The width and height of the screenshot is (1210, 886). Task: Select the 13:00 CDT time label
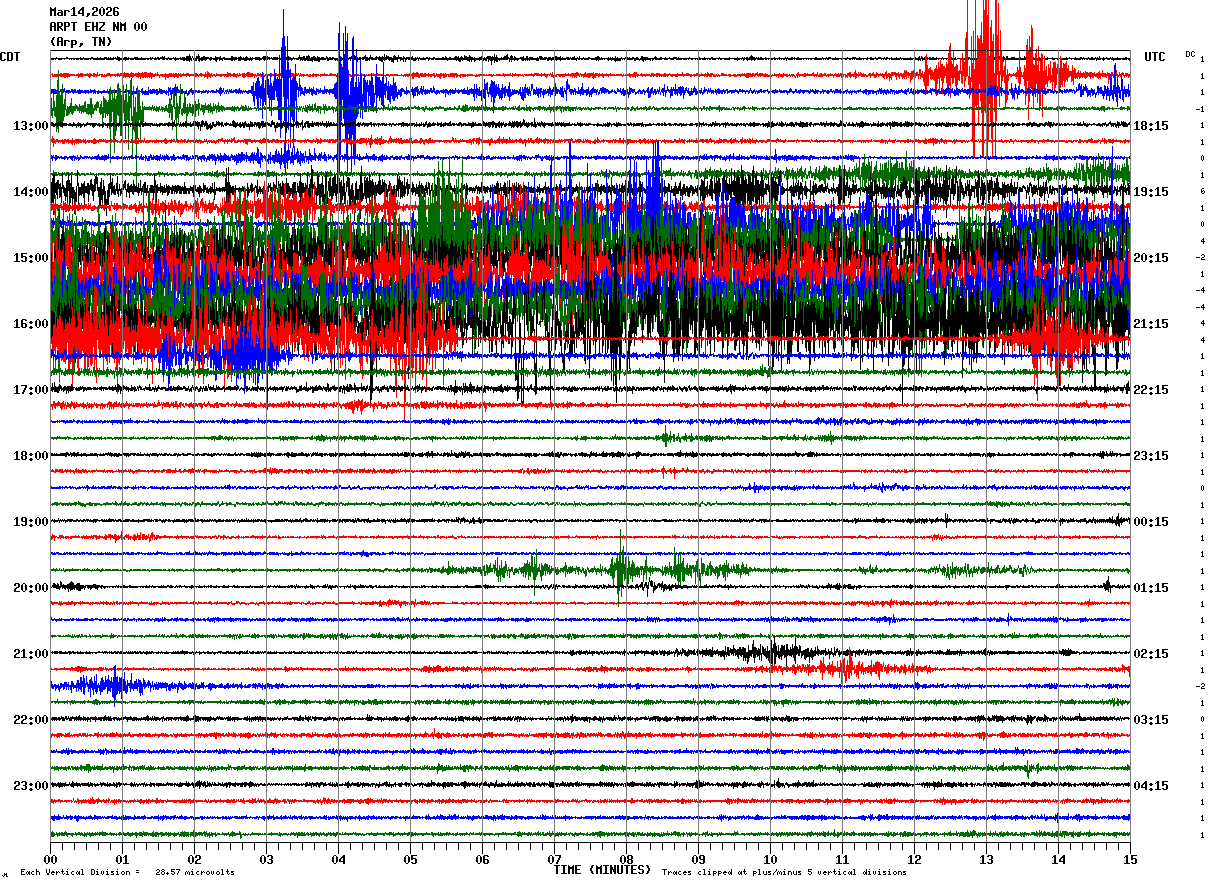point(31,126)
